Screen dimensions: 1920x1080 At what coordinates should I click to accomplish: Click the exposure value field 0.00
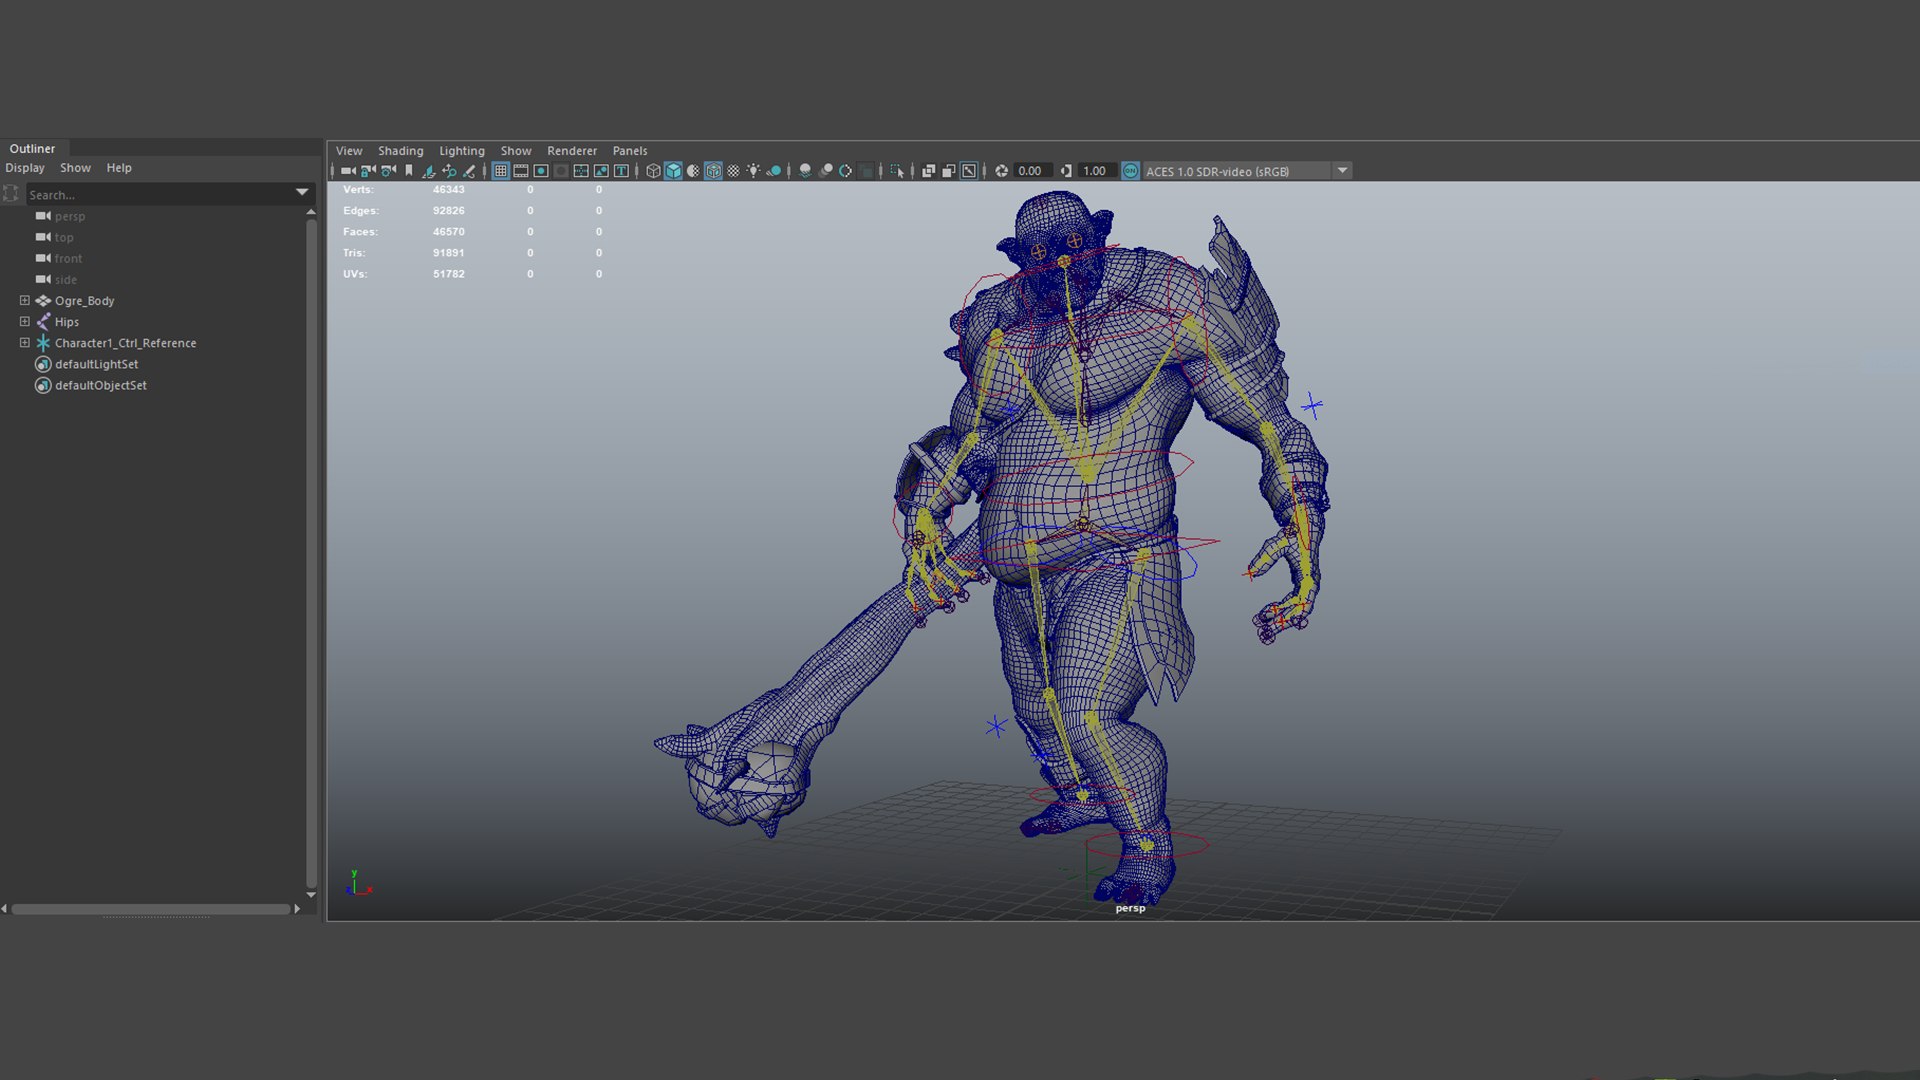coord(1031,171)
